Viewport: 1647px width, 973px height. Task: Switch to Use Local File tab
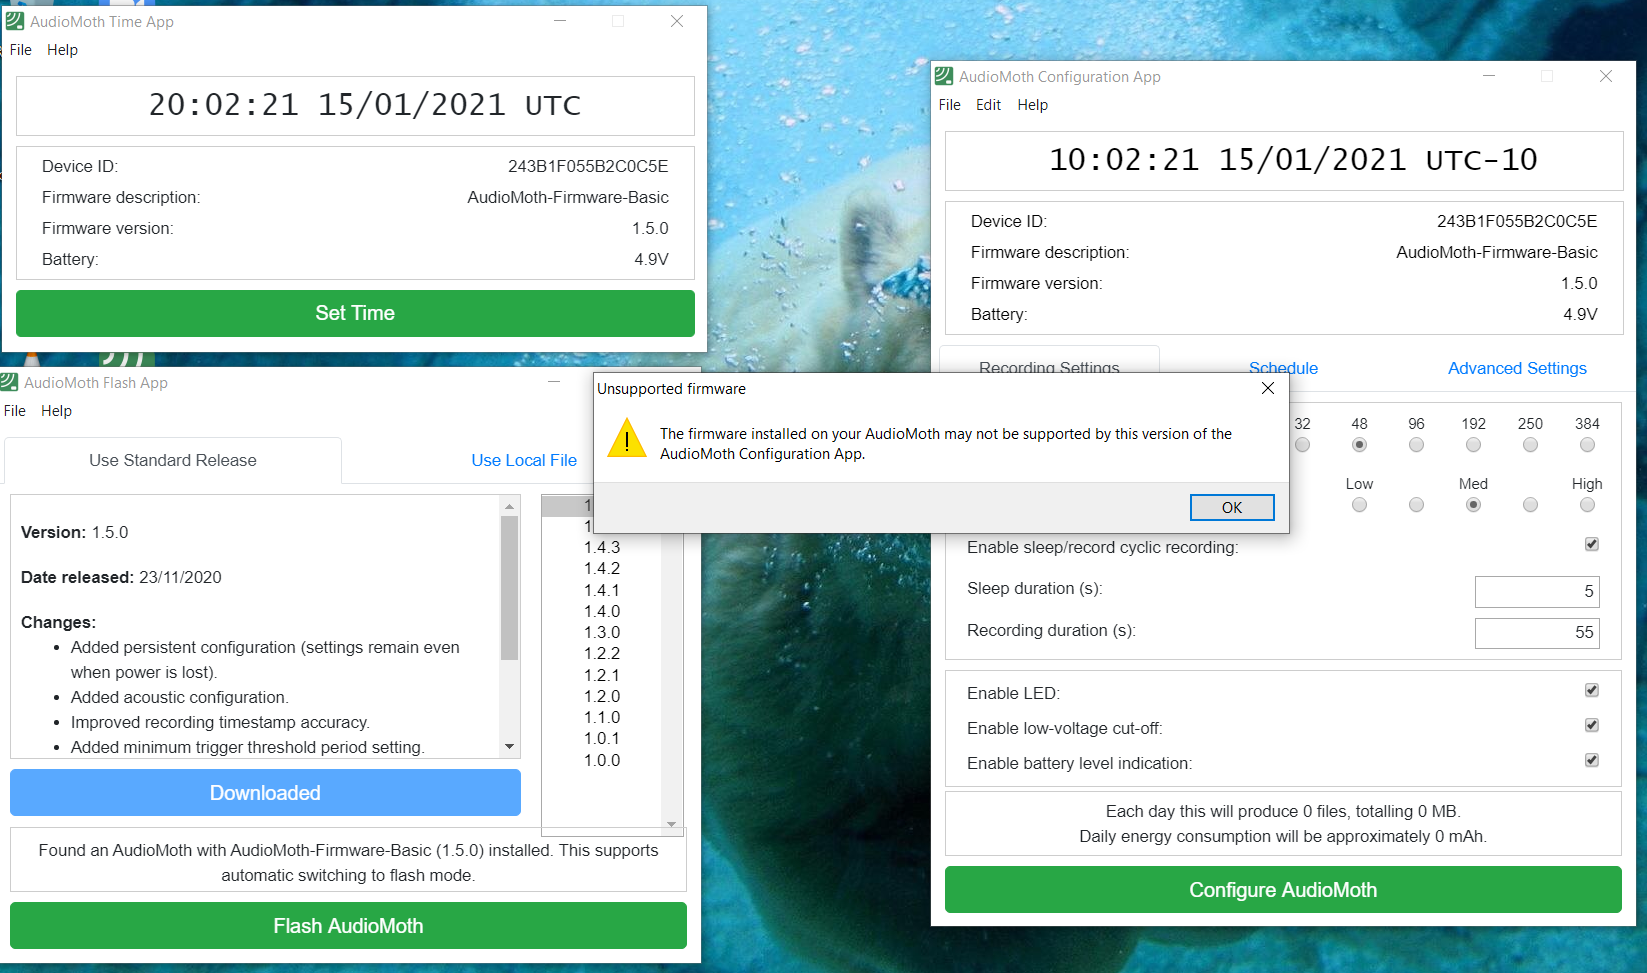pyautogui.click(x=524, y=460)
